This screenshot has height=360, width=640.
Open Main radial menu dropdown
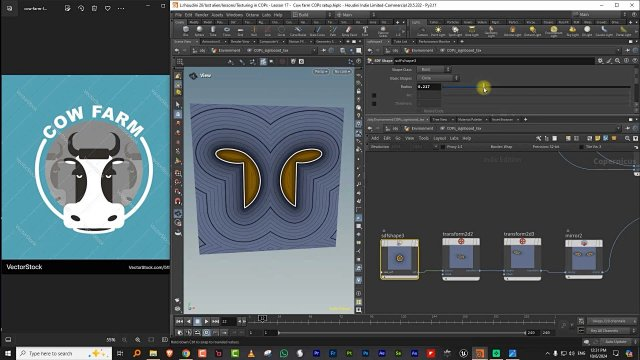pos(357,15)
